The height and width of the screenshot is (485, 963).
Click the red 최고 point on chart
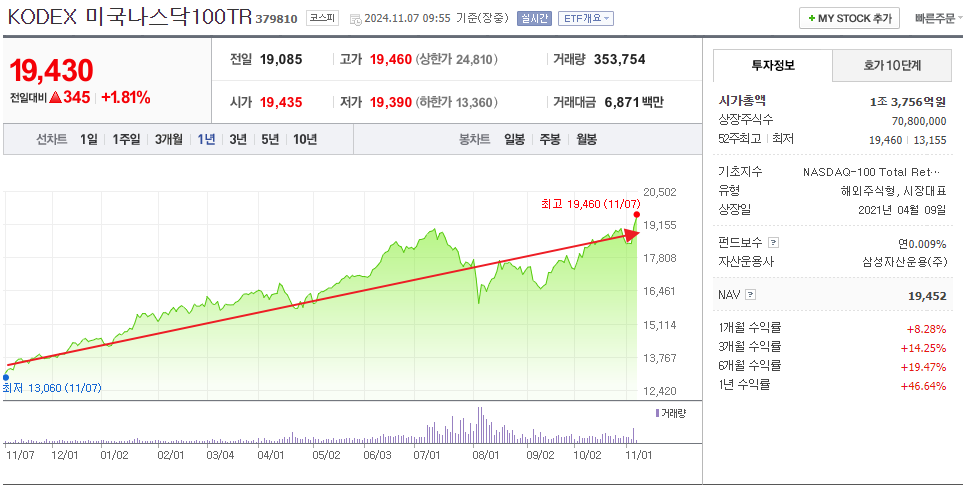(637, 215)
